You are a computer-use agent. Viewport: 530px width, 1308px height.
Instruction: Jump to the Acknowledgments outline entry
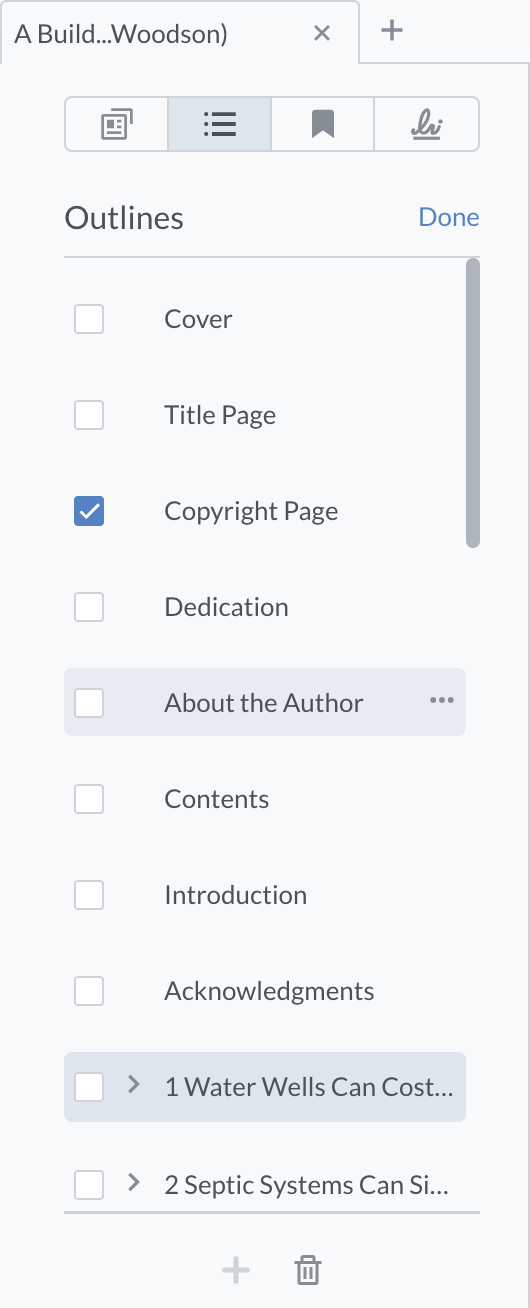269,991
